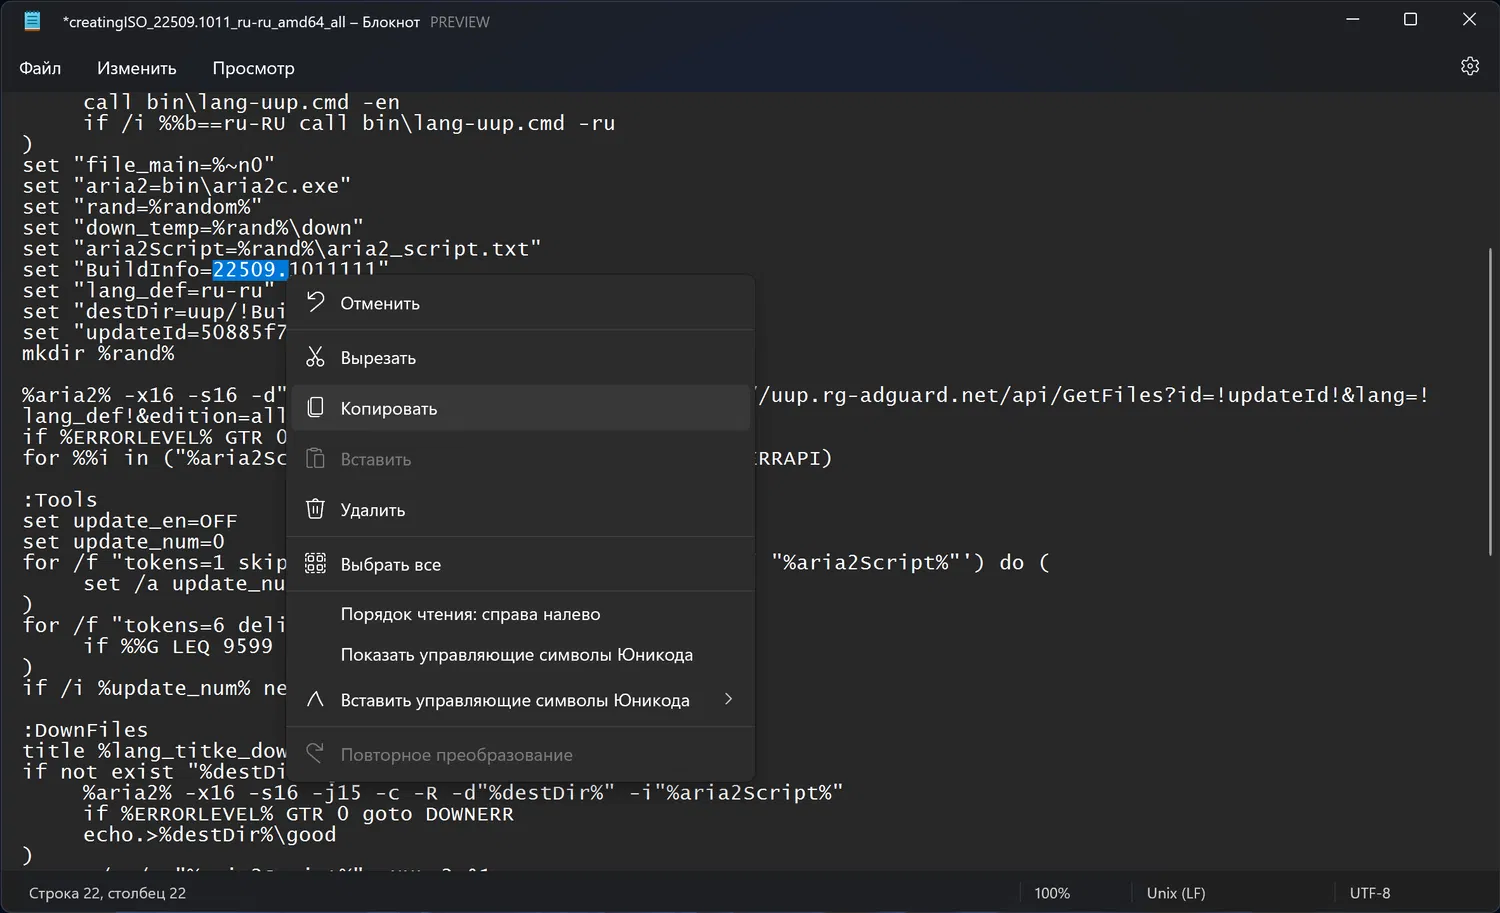1500x913 pixels.
Task: Click the vertical scrollbar thumb
Action: [1490, 400]
